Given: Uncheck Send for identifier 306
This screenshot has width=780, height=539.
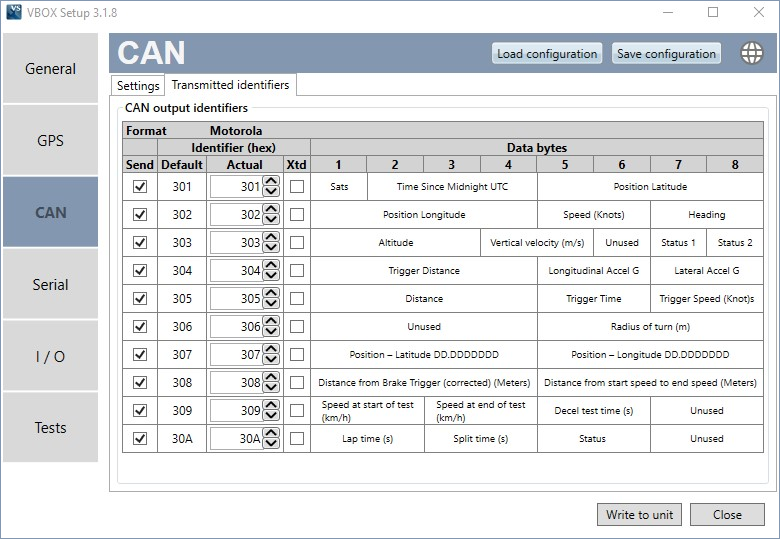Looking at the screenshot, I should pos(140,327).
